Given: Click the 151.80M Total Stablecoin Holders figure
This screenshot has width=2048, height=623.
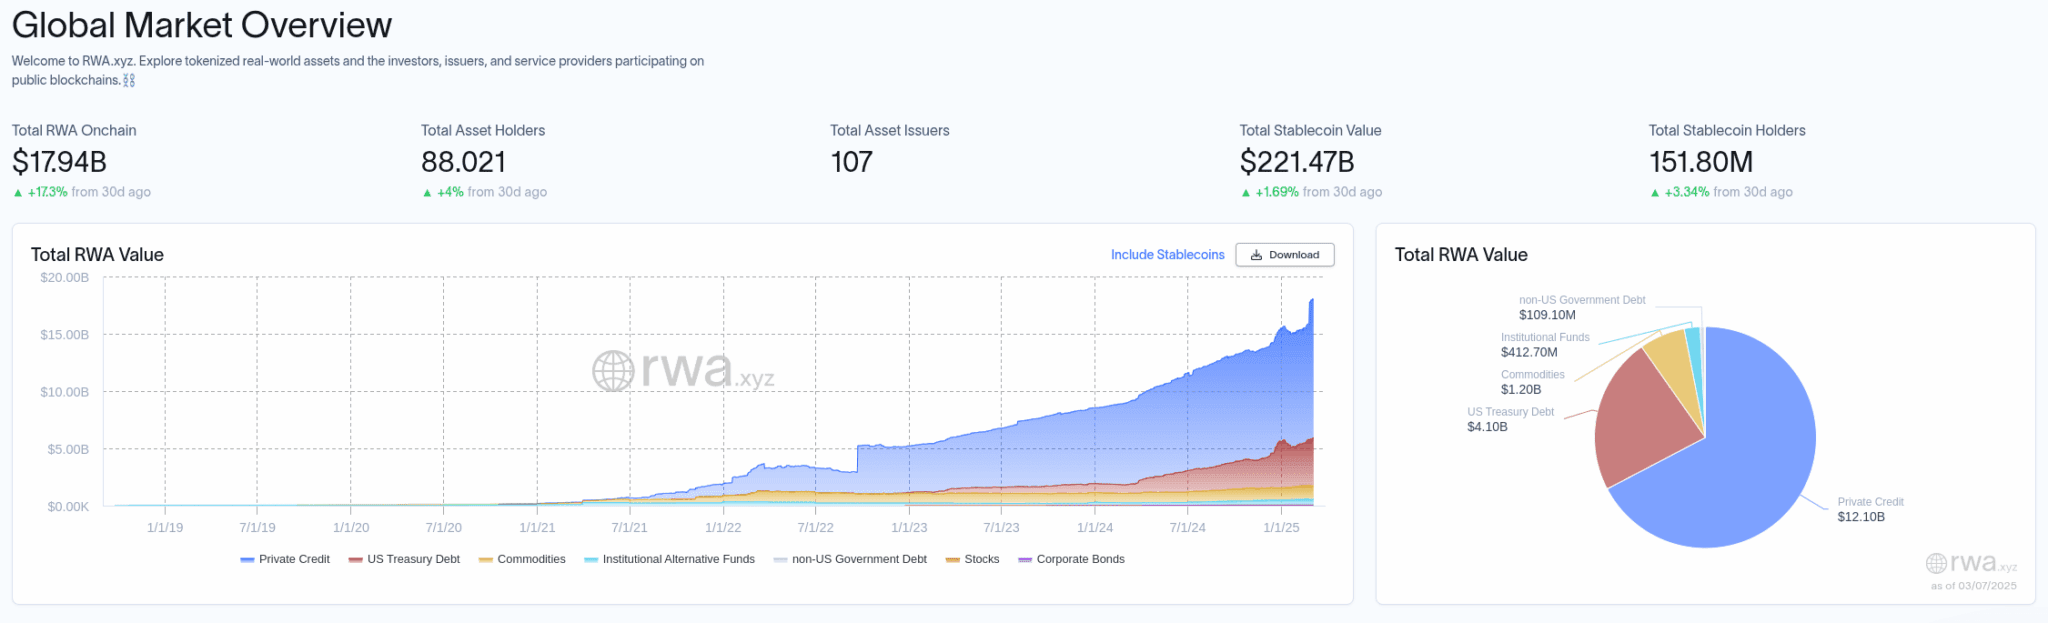Looking at the screenshot, I should point(1700,162).
